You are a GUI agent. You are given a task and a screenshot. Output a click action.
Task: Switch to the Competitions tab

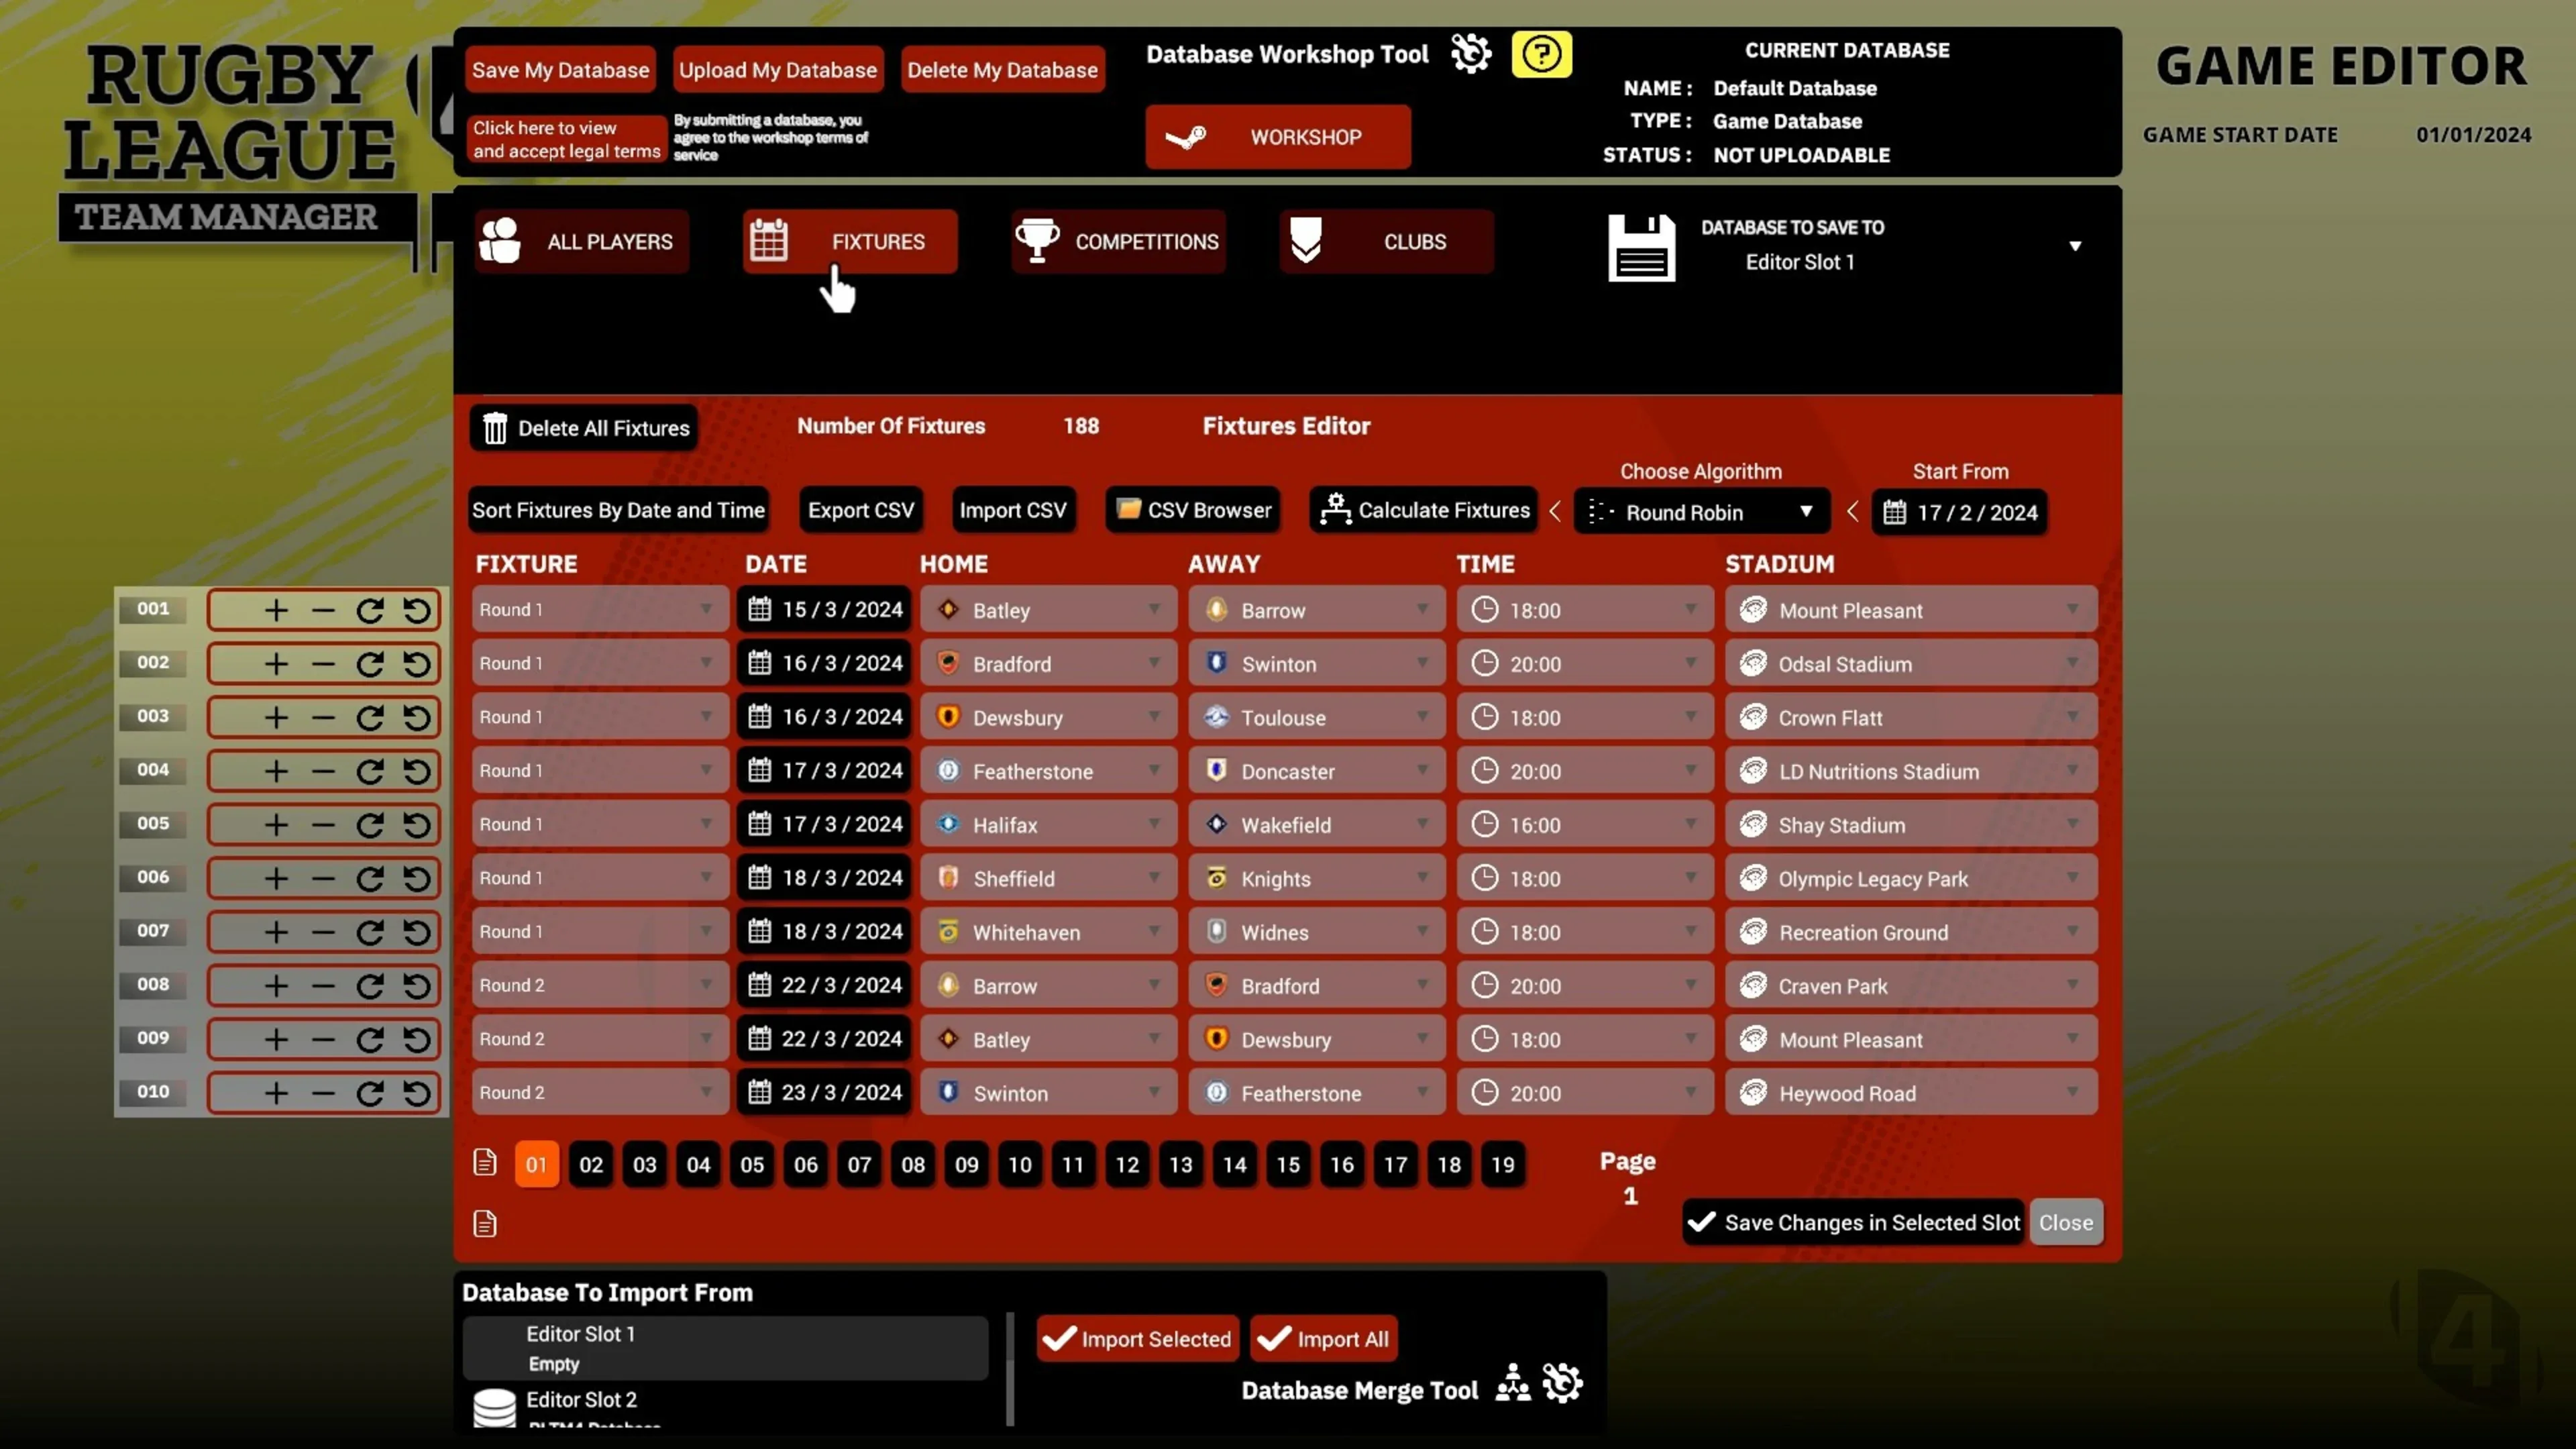click(x=1118, y=242)
